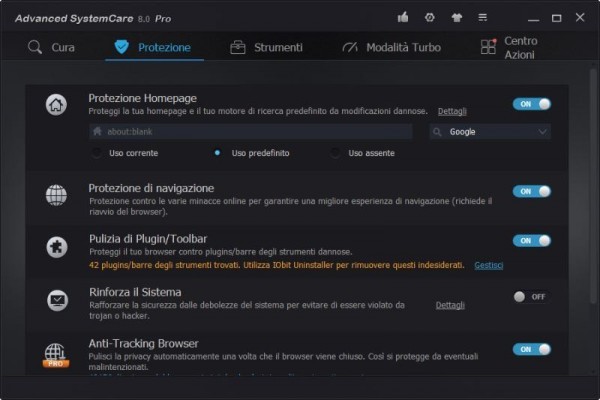Click the about:blank homepage field
Viewport: 600px width, 400px height.
250,132
